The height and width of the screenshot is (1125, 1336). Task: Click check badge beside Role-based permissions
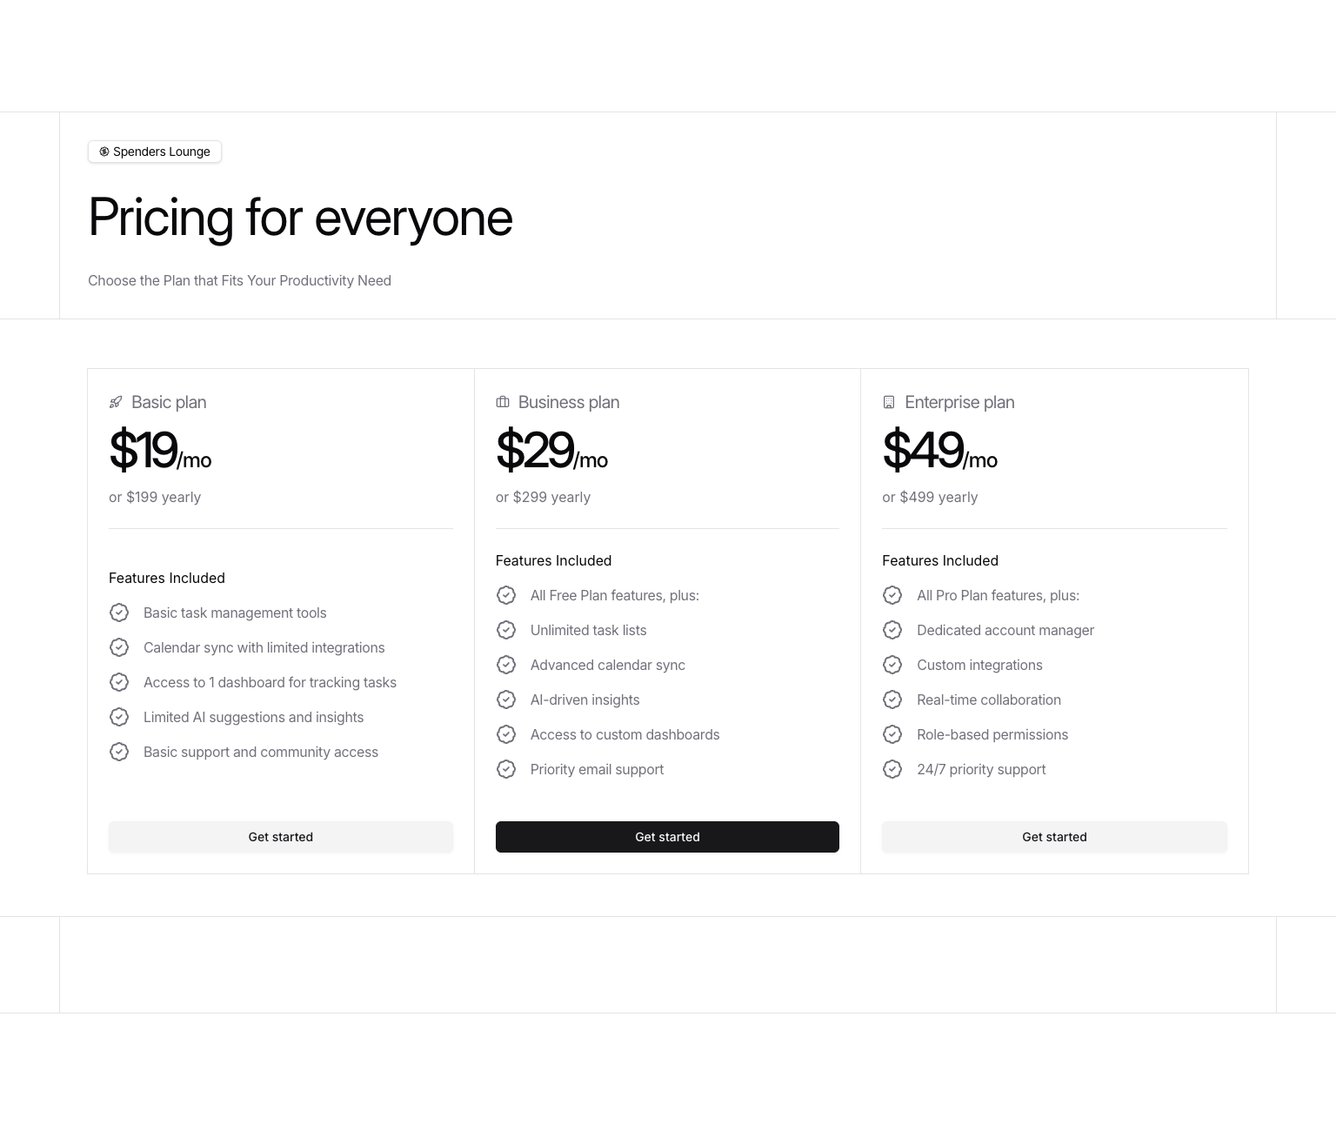893,735
